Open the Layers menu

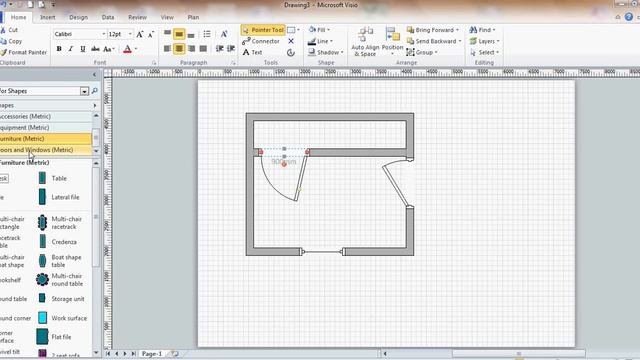484,41
